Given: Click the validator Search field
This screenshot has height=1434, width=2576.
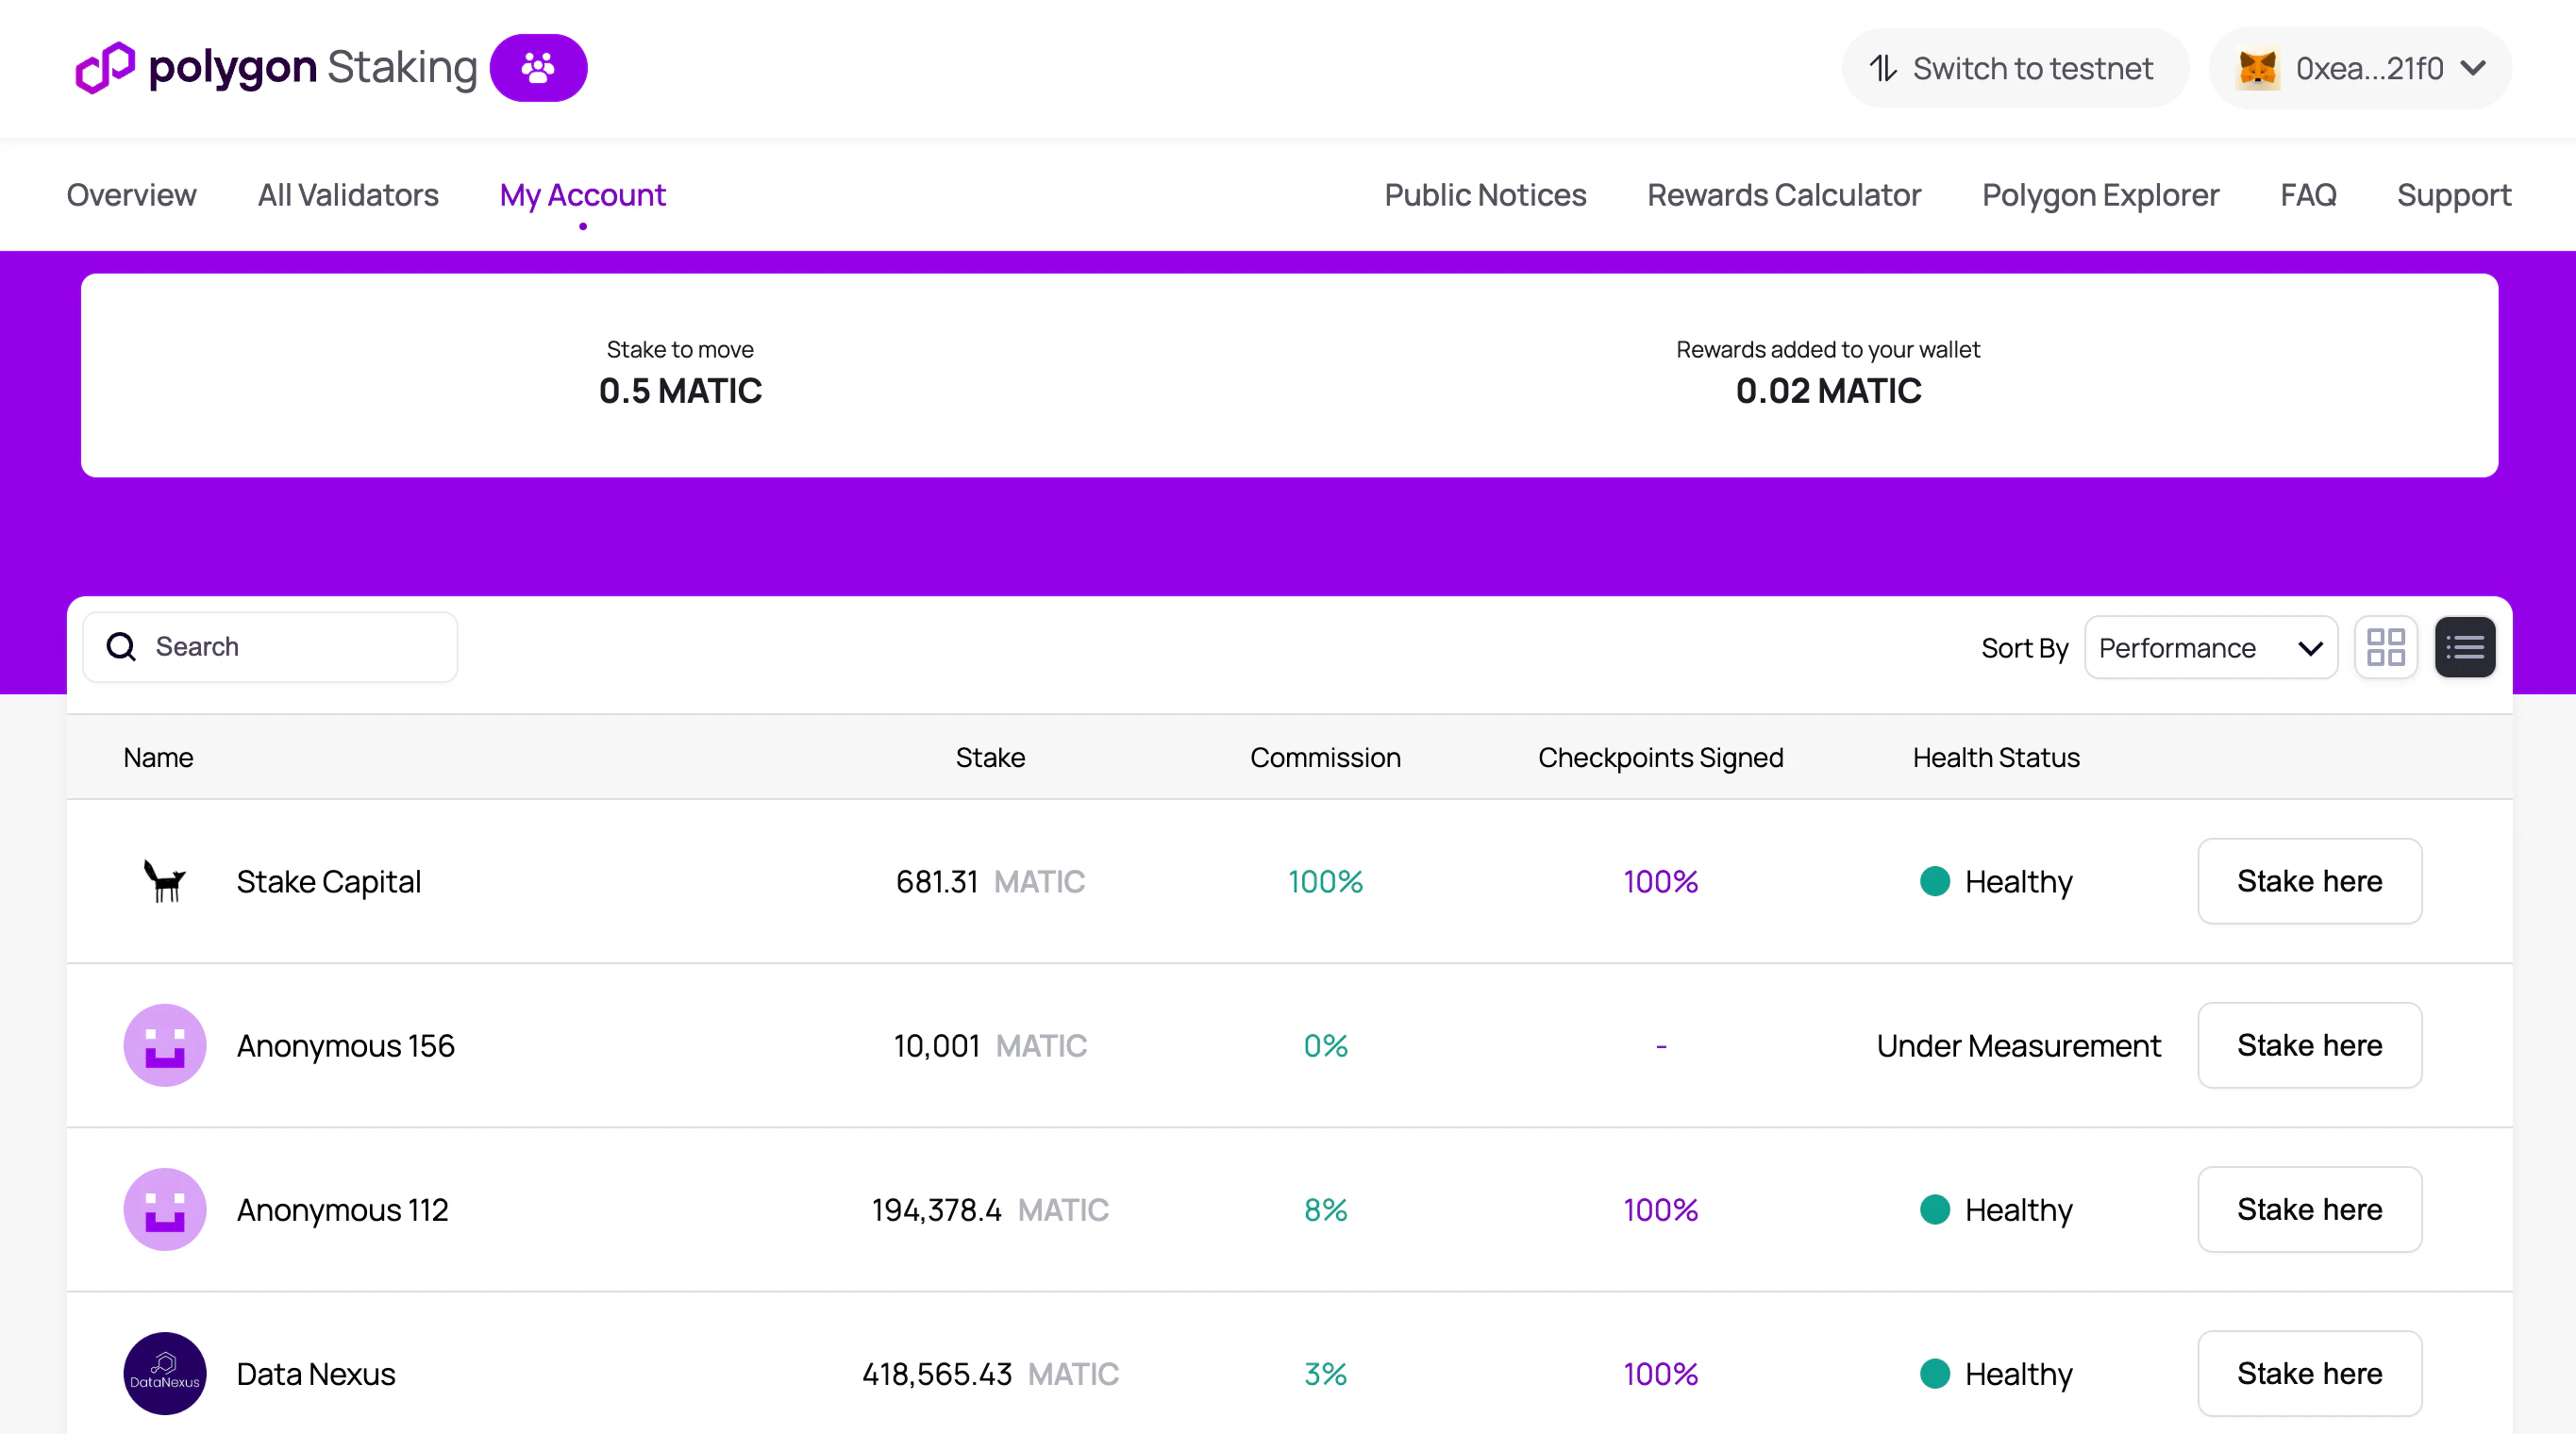Looking at the screenshot, I should tap(290, 647).
